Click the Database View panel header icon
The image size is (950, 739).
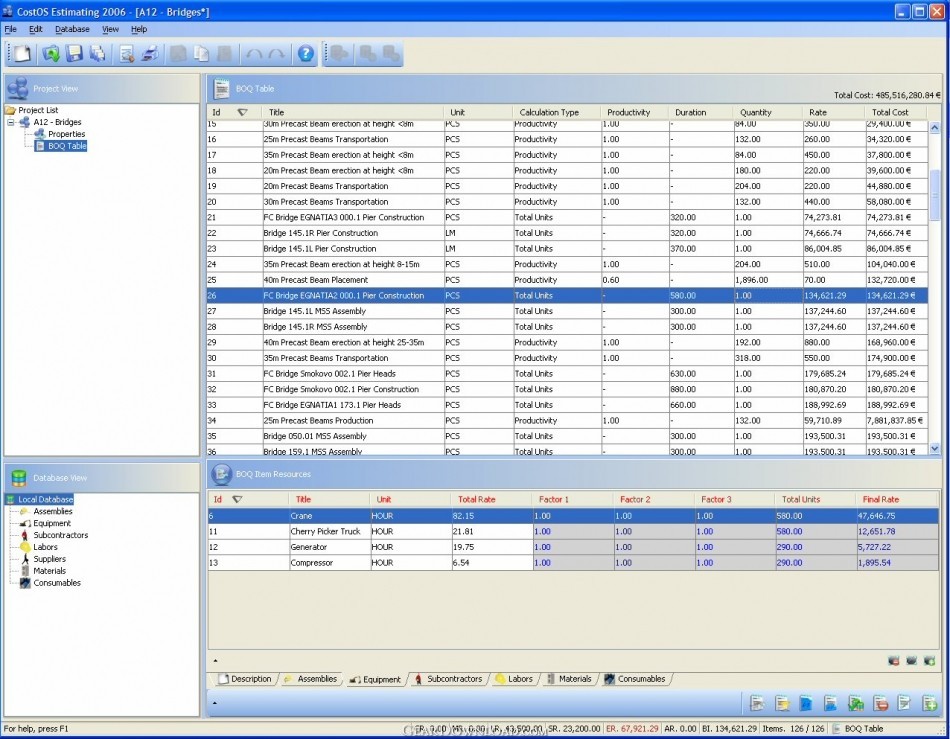(19, 478)
